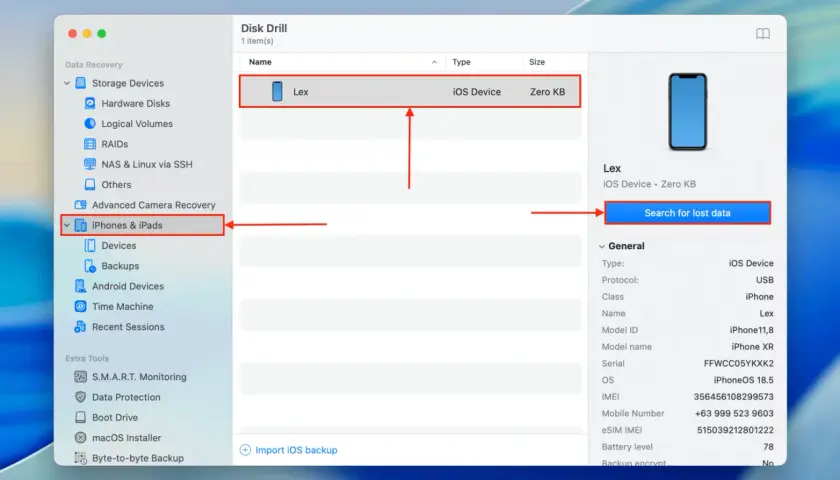Click the NAS & Linux via SSH icon

point(90,164)
